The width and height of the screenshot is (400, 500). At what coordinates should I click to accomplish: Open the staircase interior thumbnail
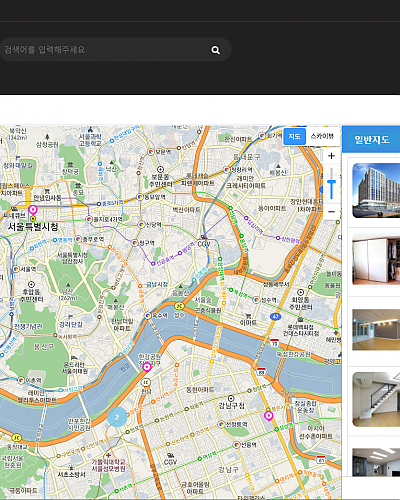pos(376,399)
